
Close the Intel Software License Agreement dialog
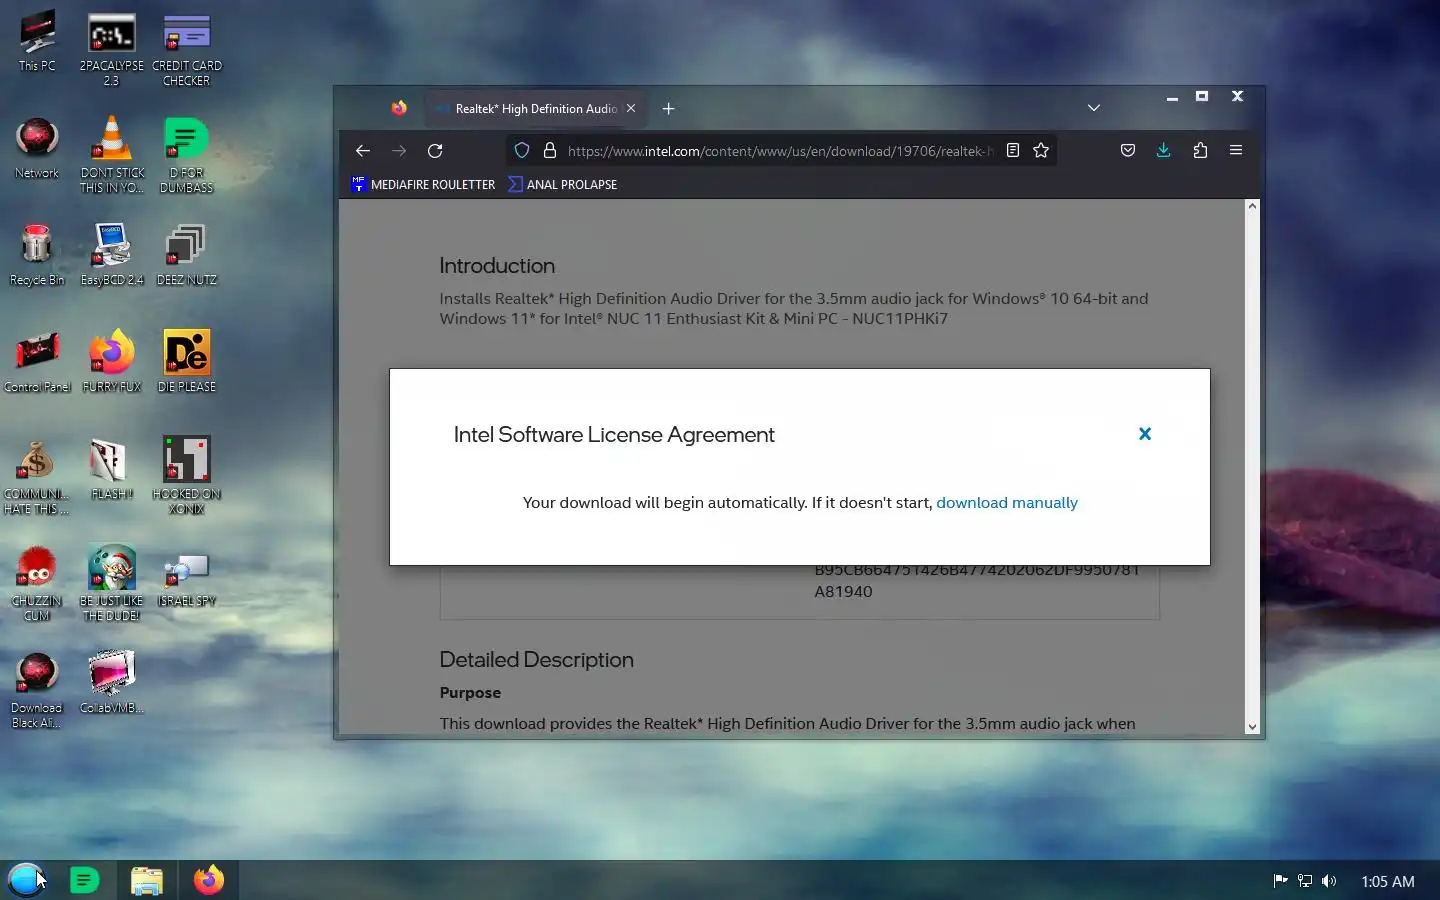(x=1145, y=434)
